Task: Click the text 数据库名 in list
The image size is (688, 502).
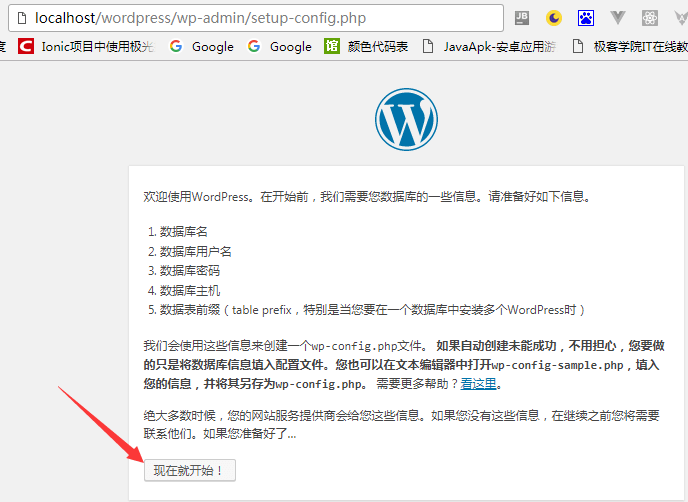Action: [183, 232]
